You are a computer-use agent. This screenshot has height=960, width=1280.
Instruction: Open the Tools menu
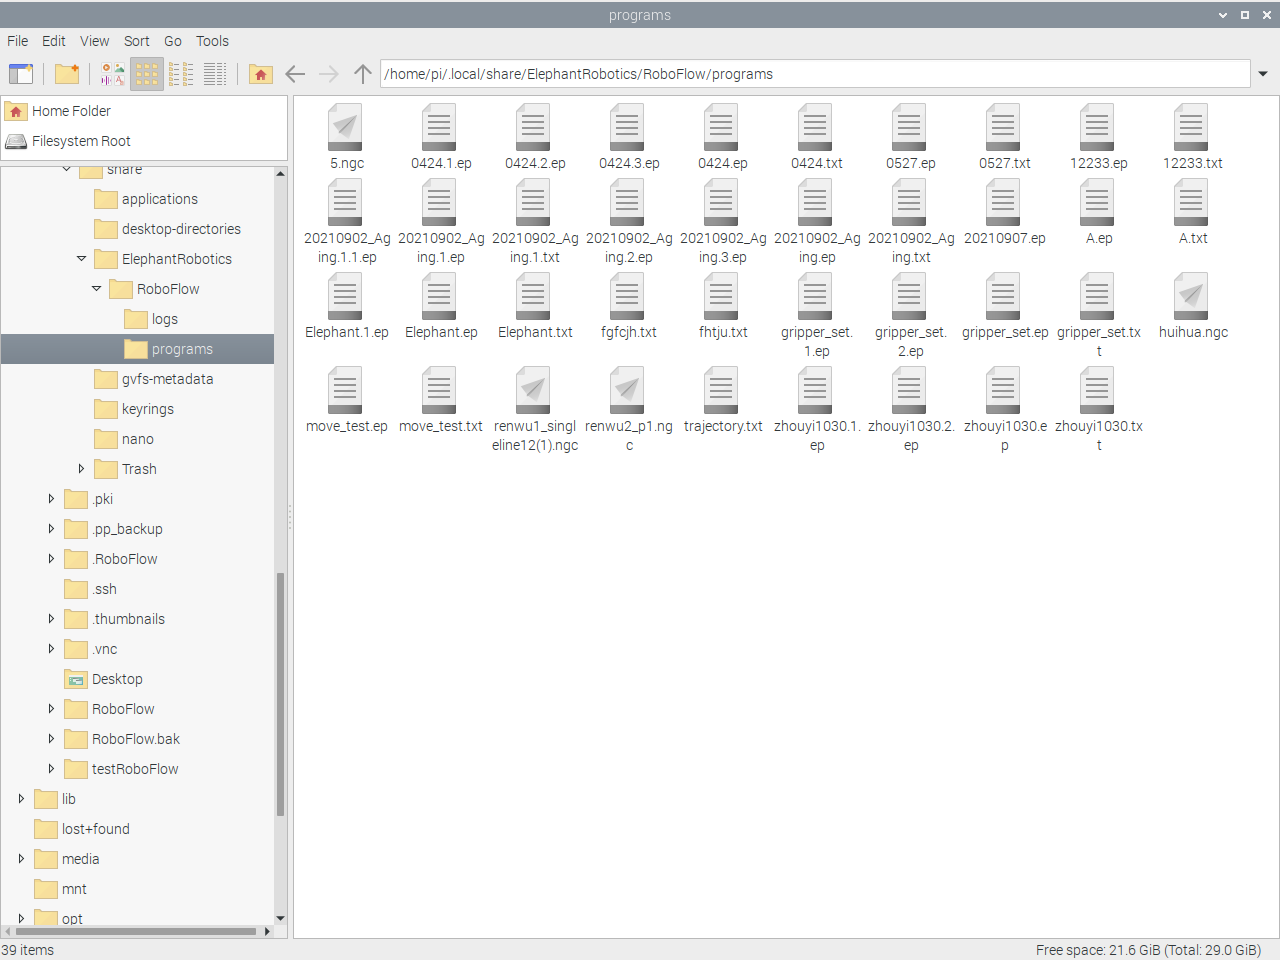pyautogui.click(x=212, y=41)
